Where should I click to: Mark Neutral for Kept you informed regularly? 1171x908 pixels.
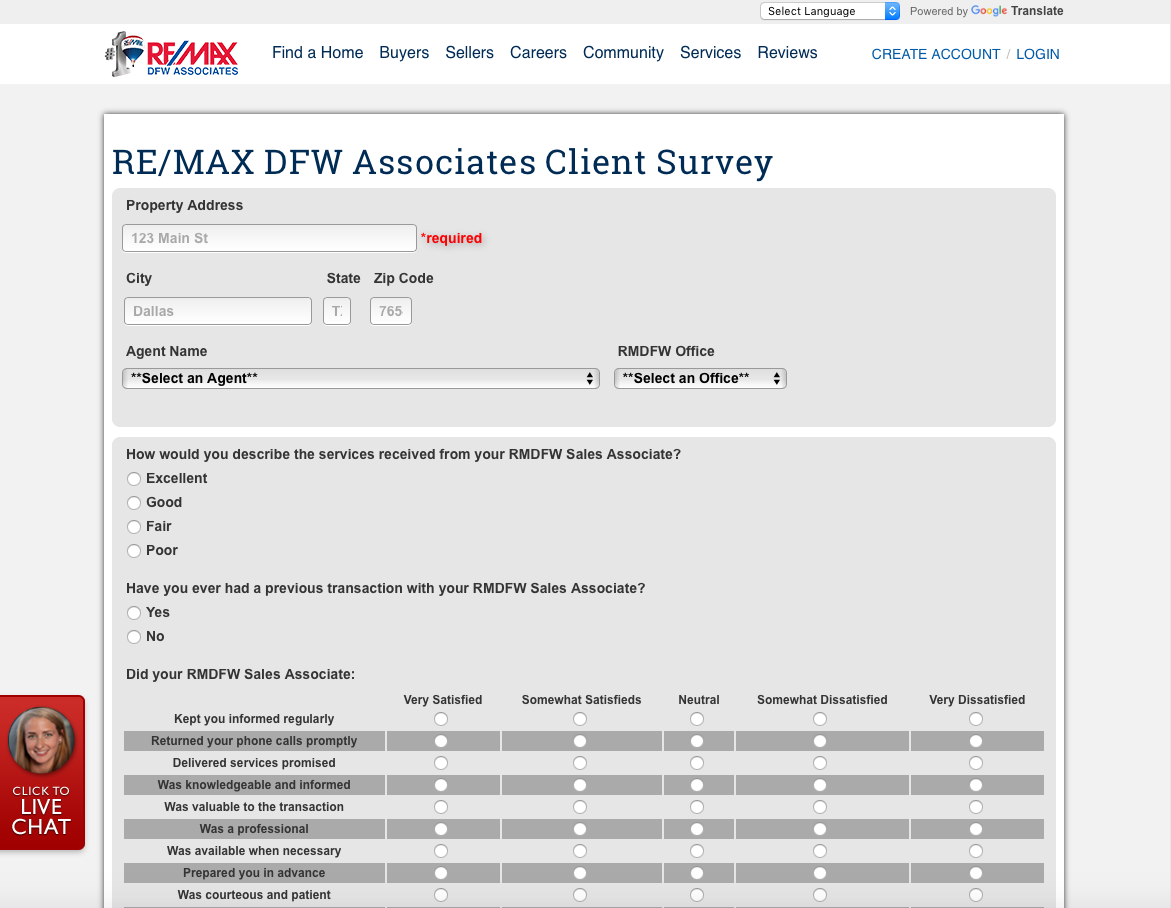coord(696,718)
